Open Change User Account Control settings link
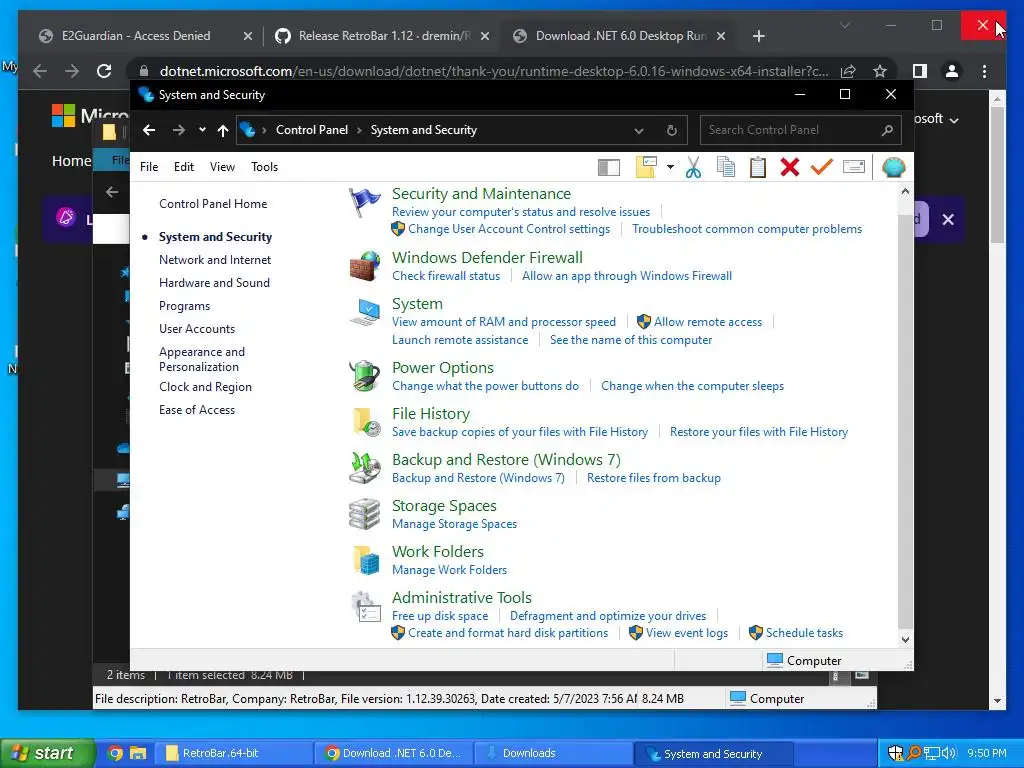The image size is (1024, 768). 509,229
